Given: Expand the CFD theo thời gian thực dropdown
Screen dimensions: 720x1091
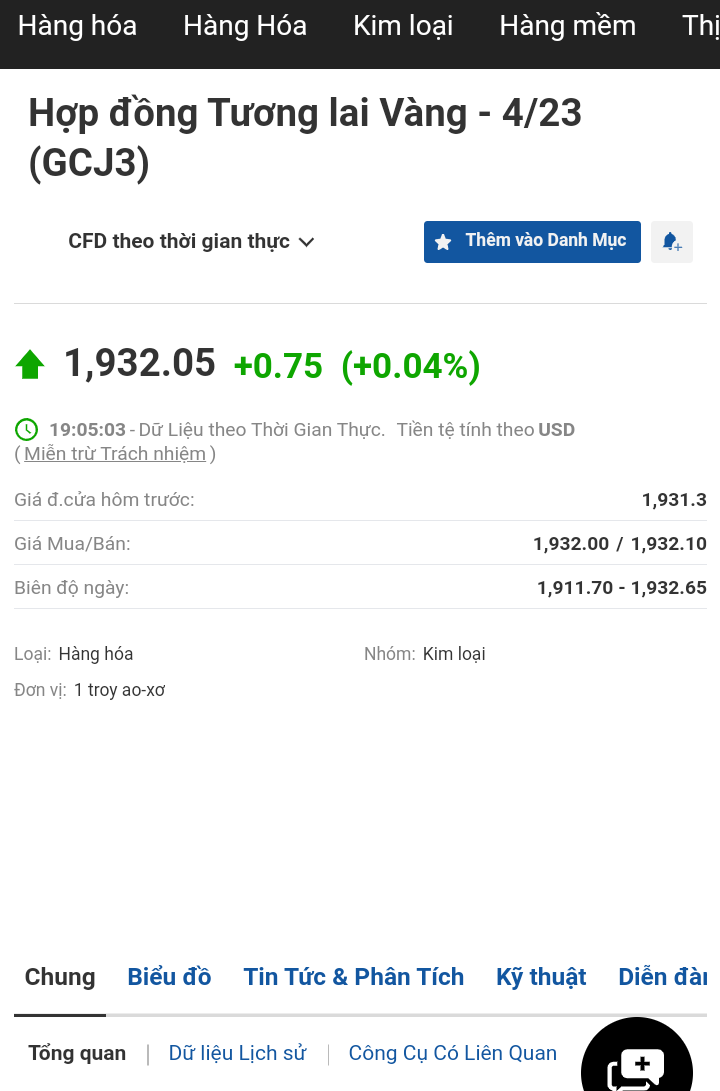Looking at the screenshot, I should (180, 241).
